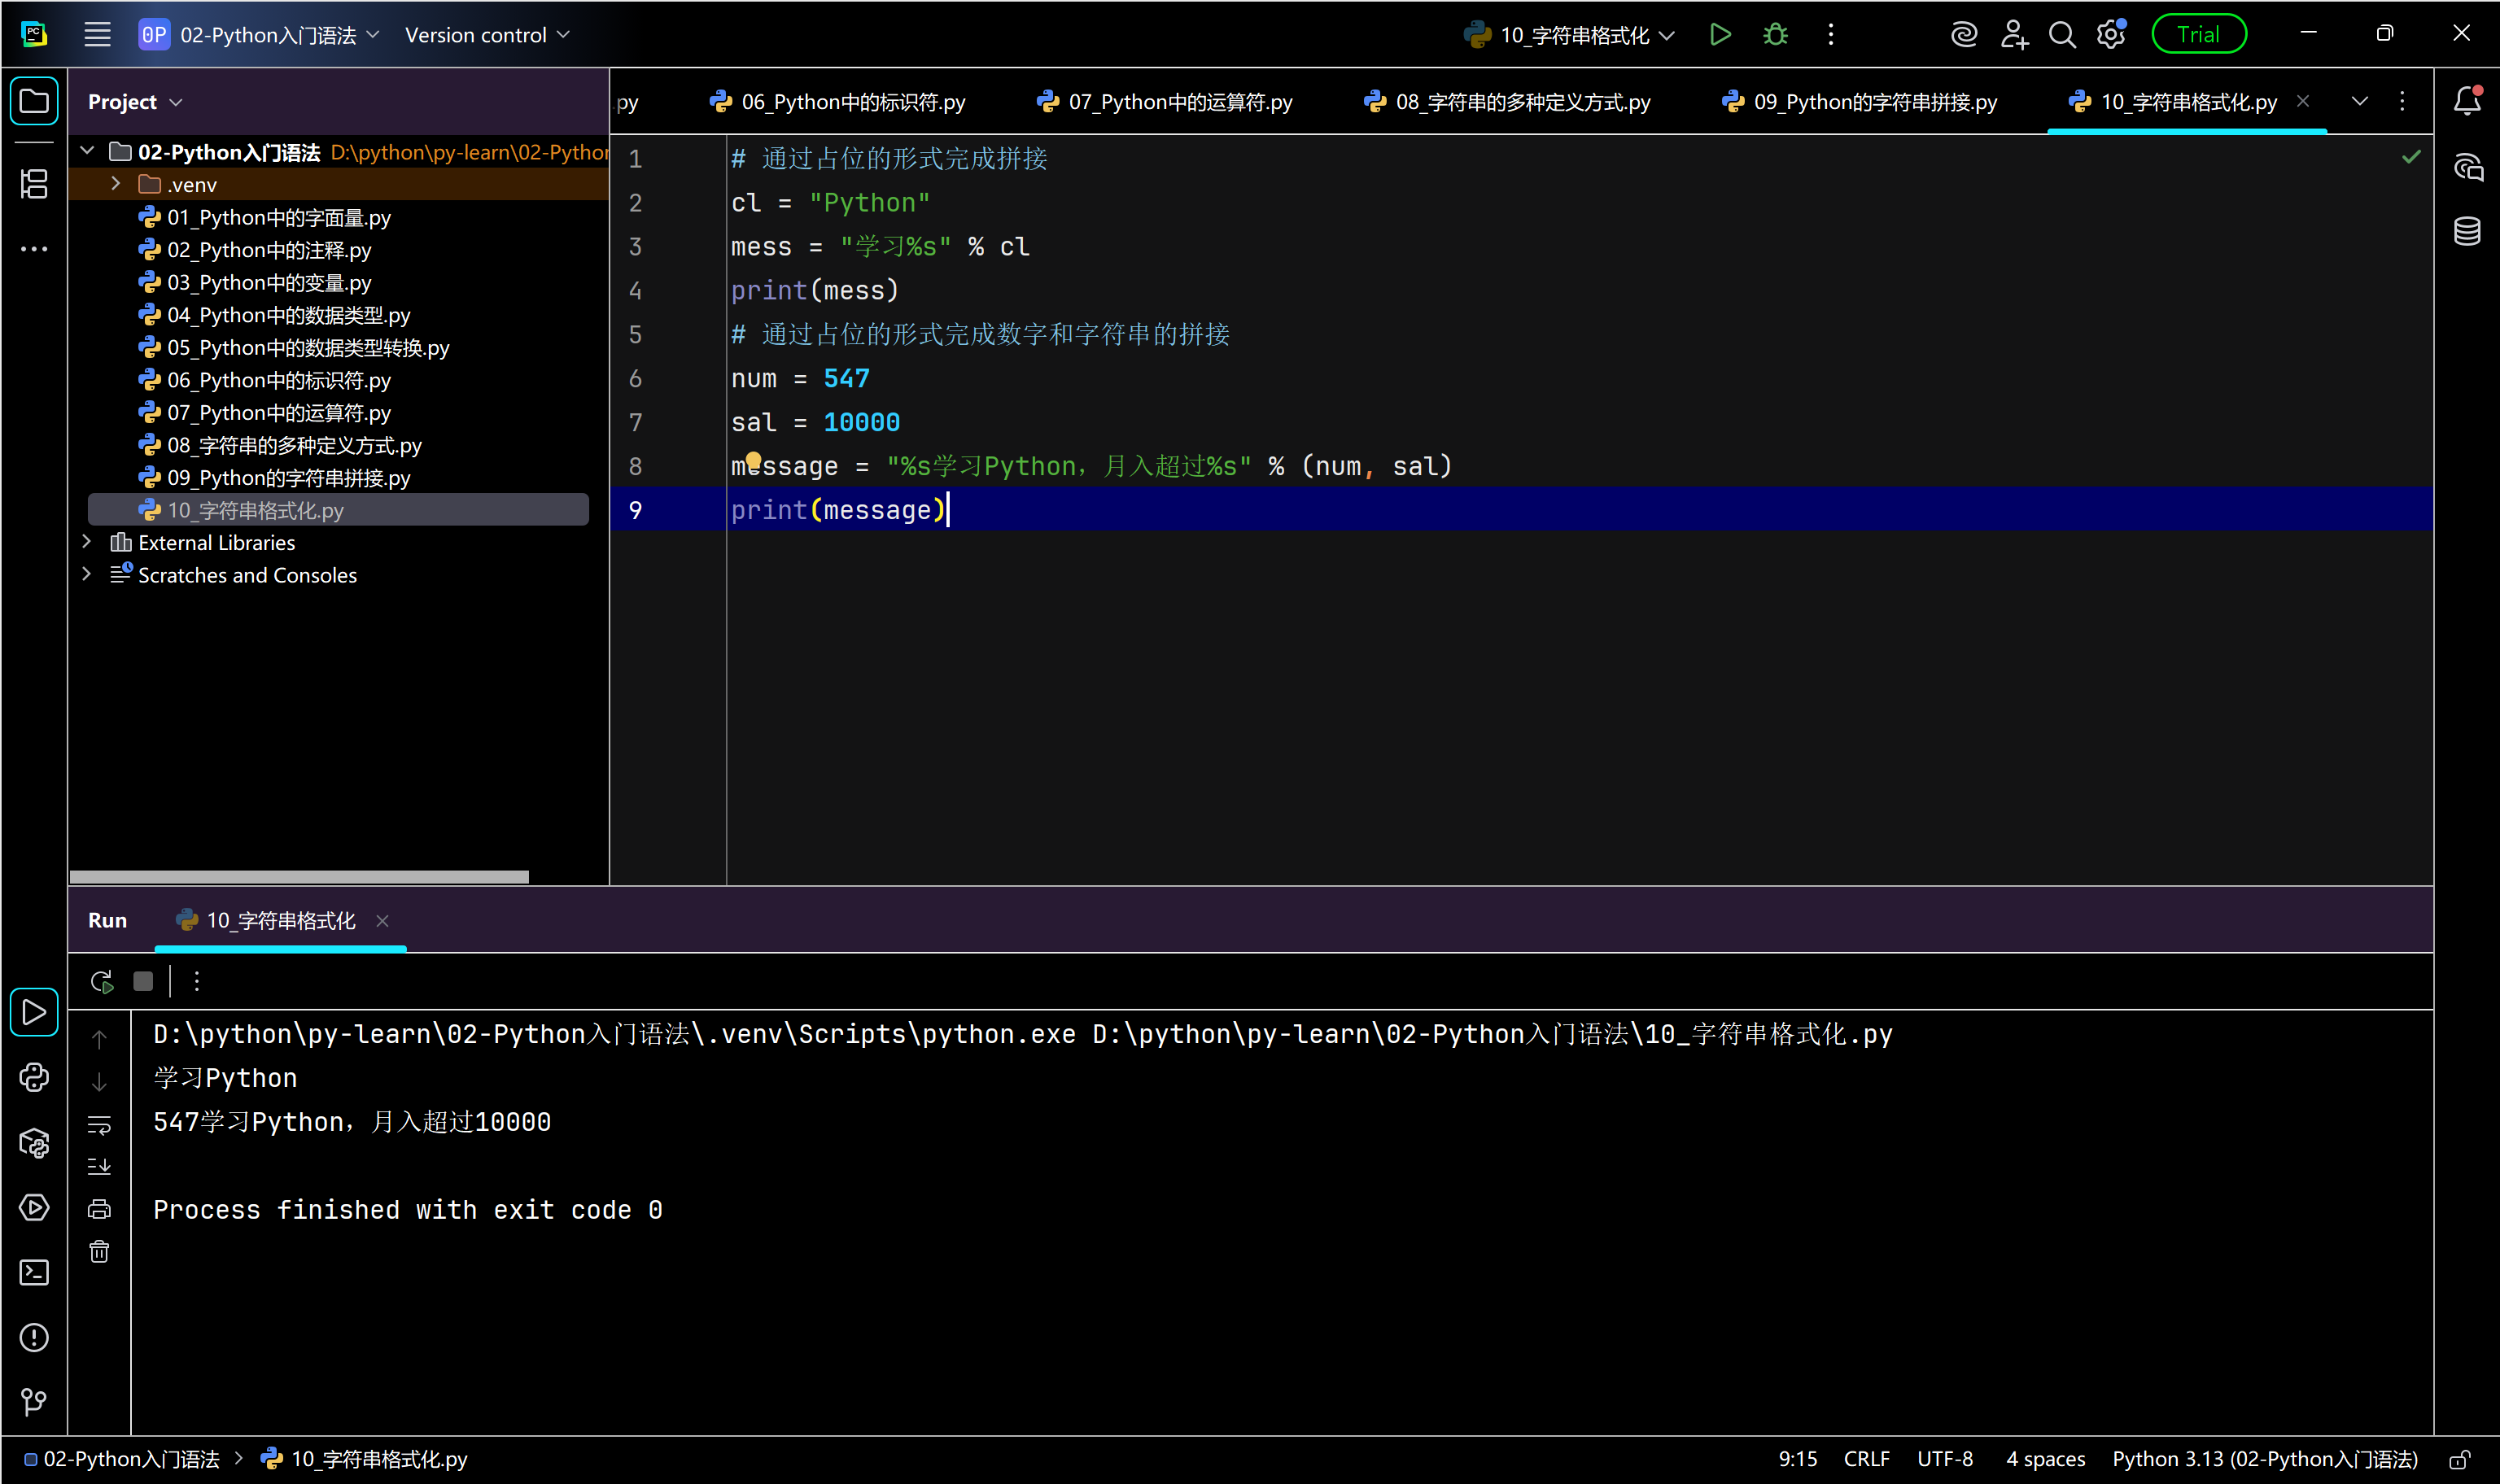Run the 10_字符串格式化 script with the green play icon
The height and width of the screenshot is (1484, 2500).
click(1719, 35)
